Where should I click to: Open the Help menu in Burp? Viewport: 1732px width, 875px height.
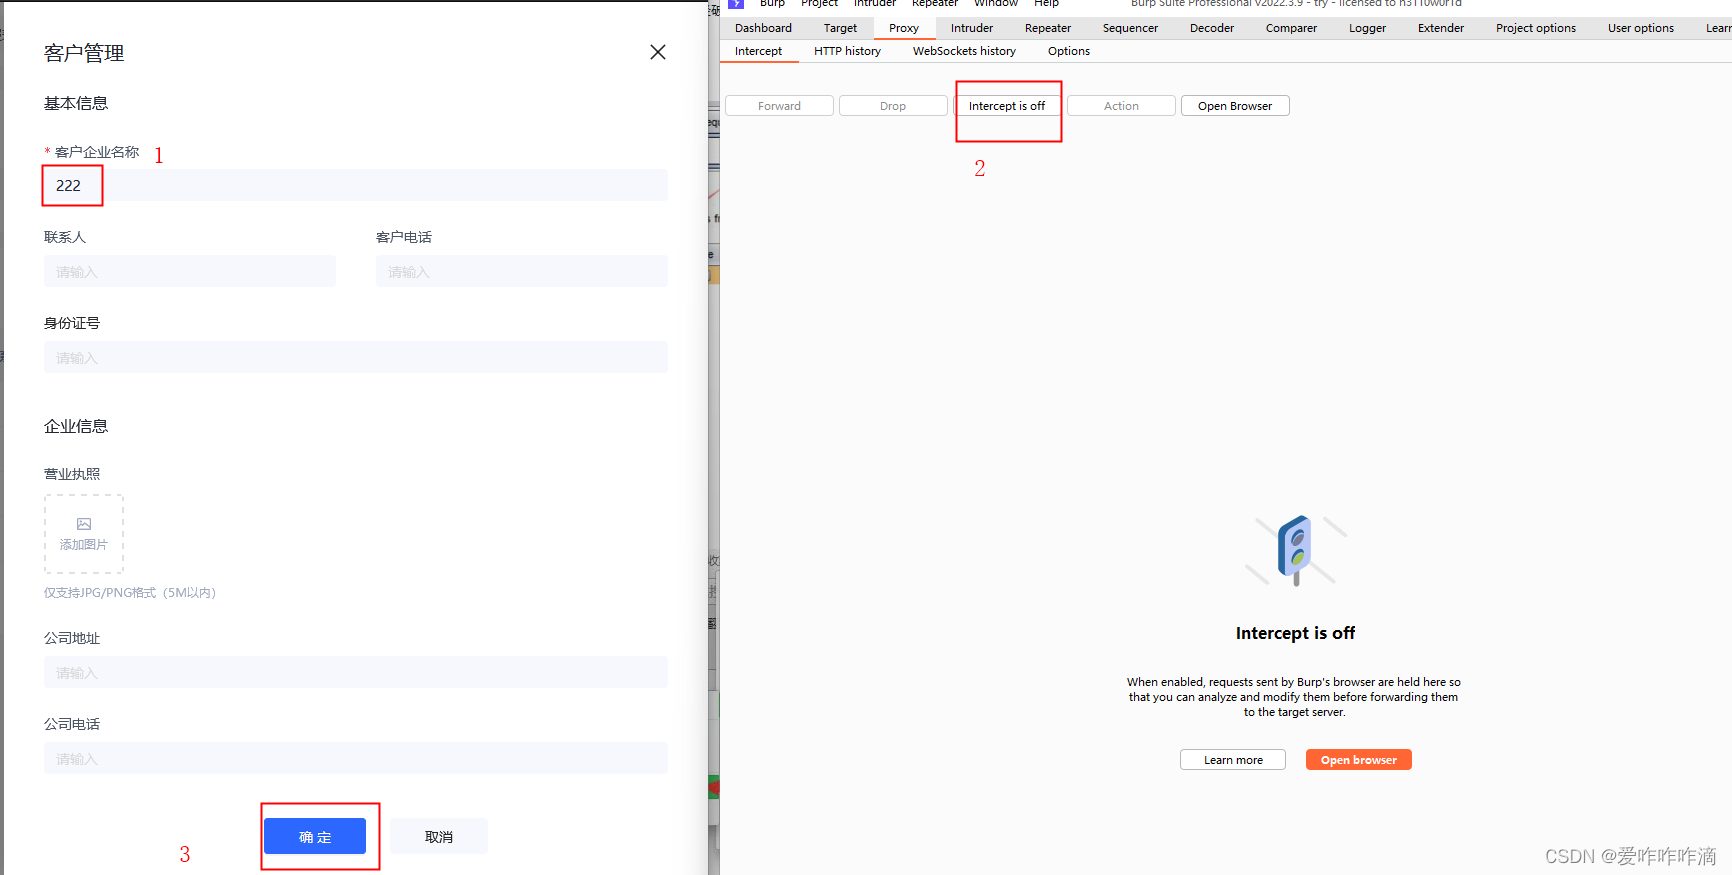coord(1046,4)
